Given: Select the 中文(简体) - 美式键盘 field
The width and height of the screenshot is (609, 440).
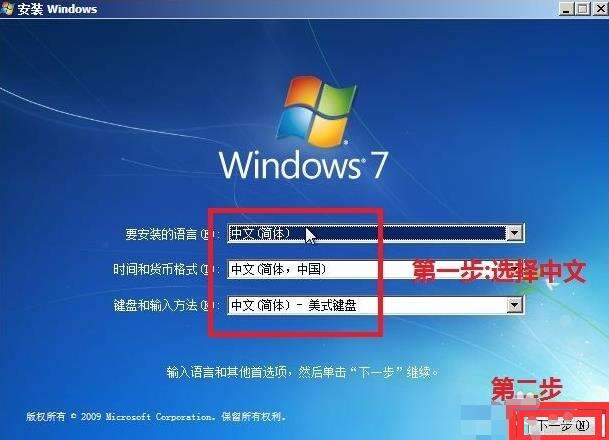Looking at the screenshot, I should (x=376, y=305).
